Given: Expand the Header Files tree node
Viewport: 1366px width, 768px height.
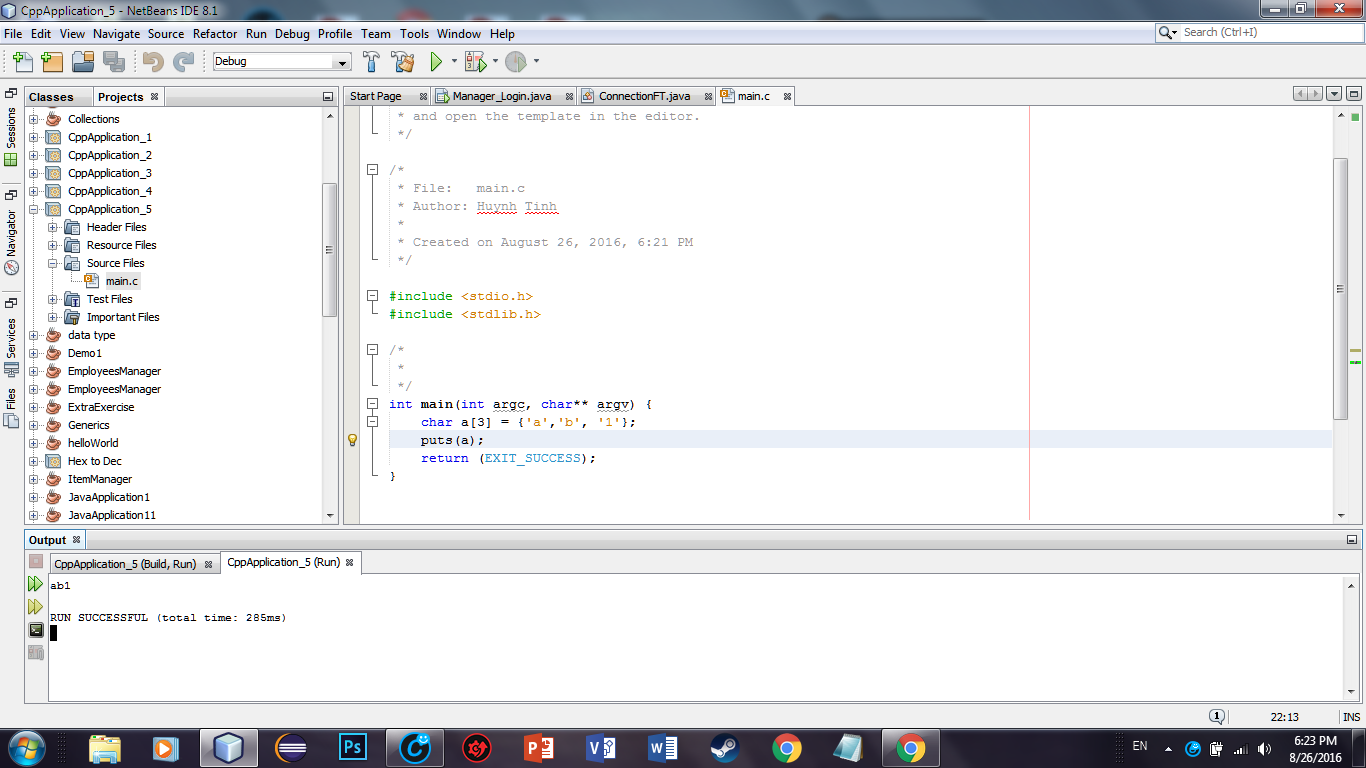Looking at the screenshot, I should pos(52,227).
